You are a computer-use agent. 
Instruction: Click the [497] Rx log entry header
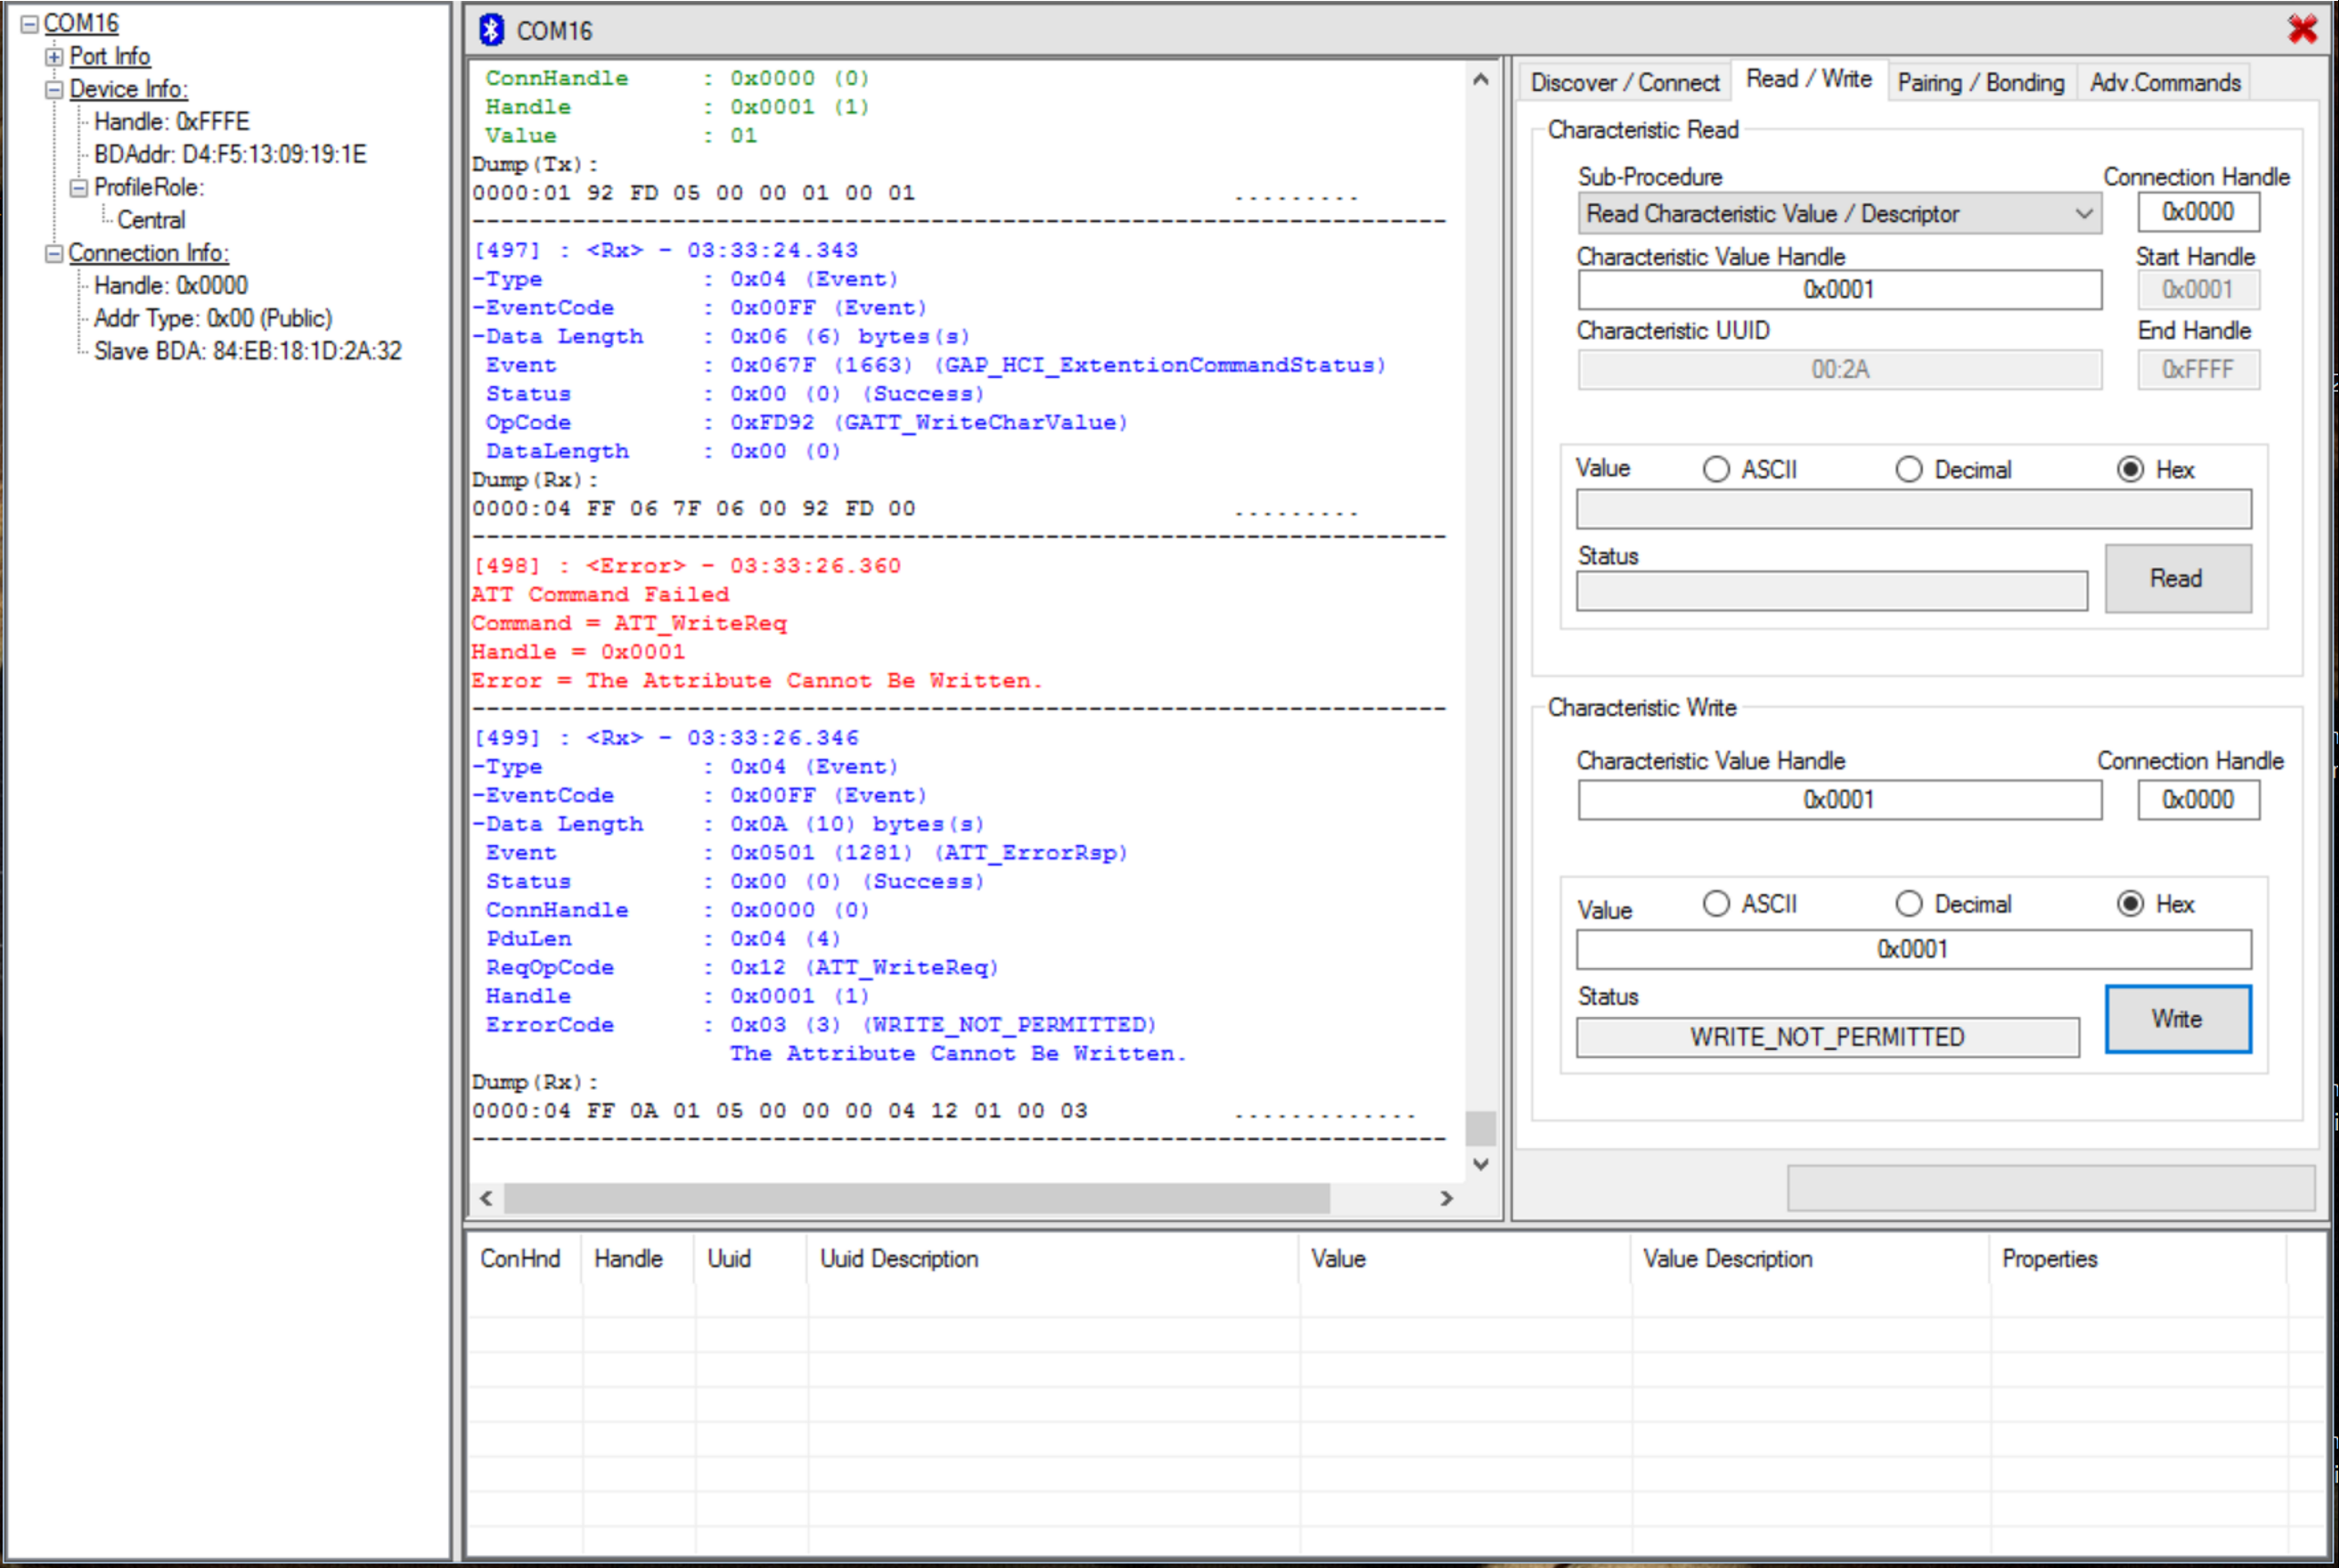point(665,251)
